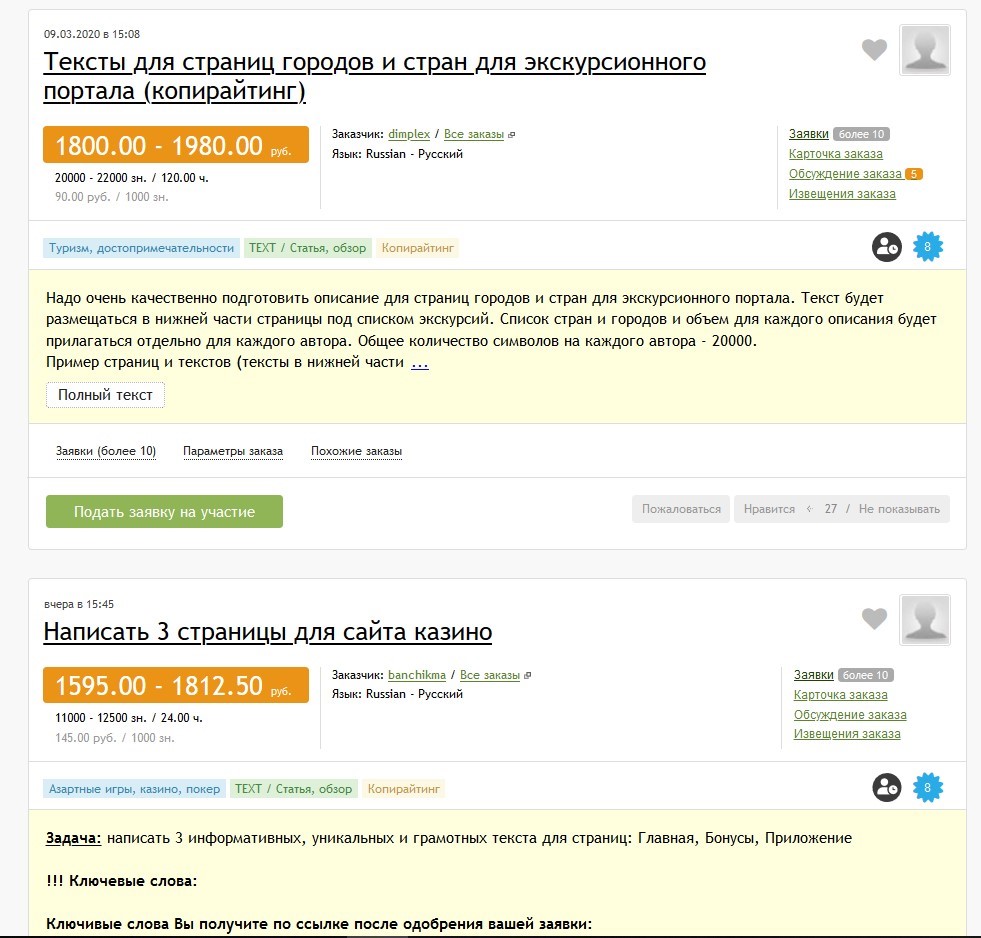Open Обсуждение заказа link with 5 badge
Viewport: 981px width, 938px height.
(x=845, y=174)
